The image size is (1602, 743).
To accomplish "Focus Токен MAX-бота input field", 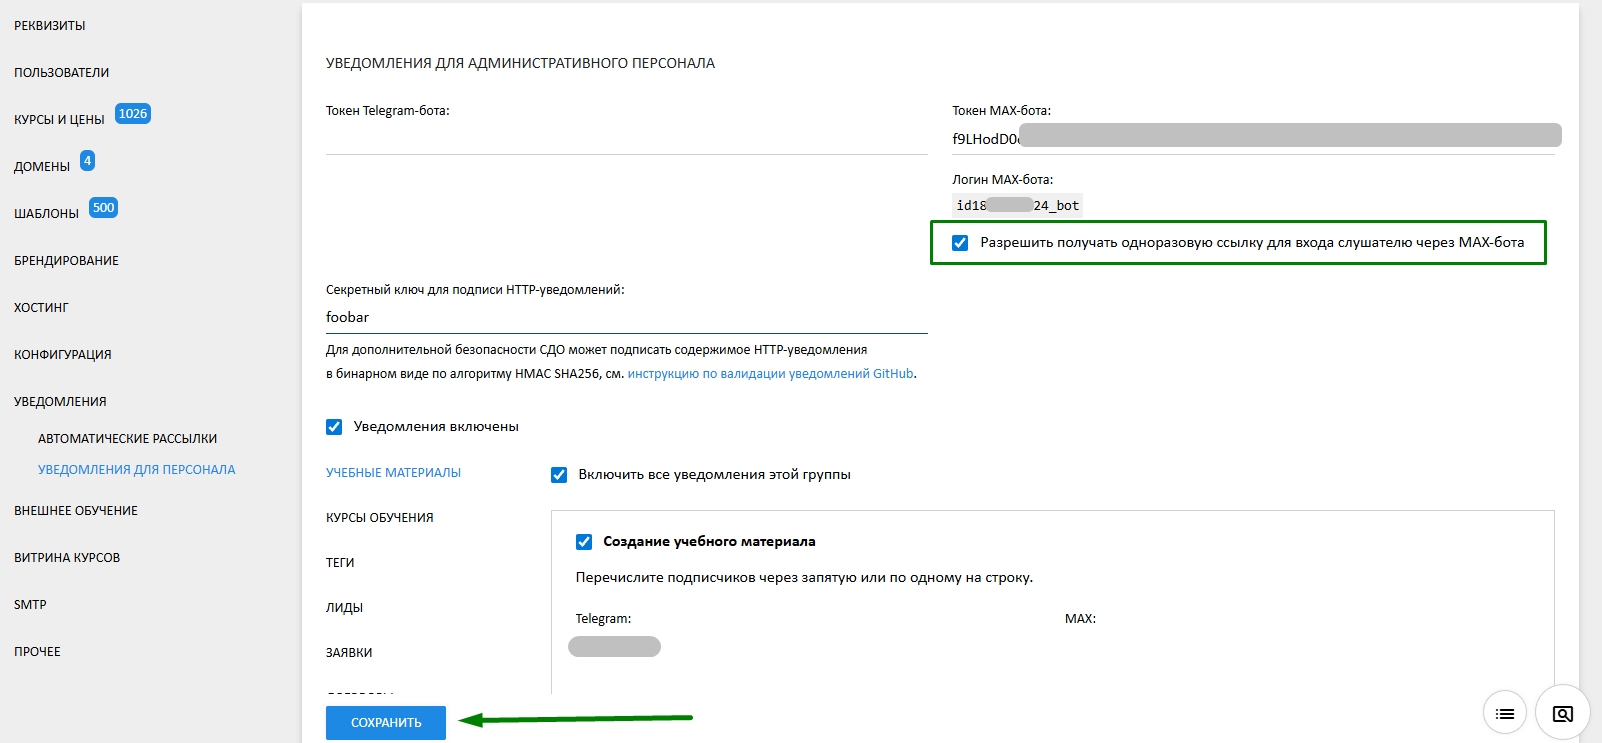I will click(x=1253, y=139).
